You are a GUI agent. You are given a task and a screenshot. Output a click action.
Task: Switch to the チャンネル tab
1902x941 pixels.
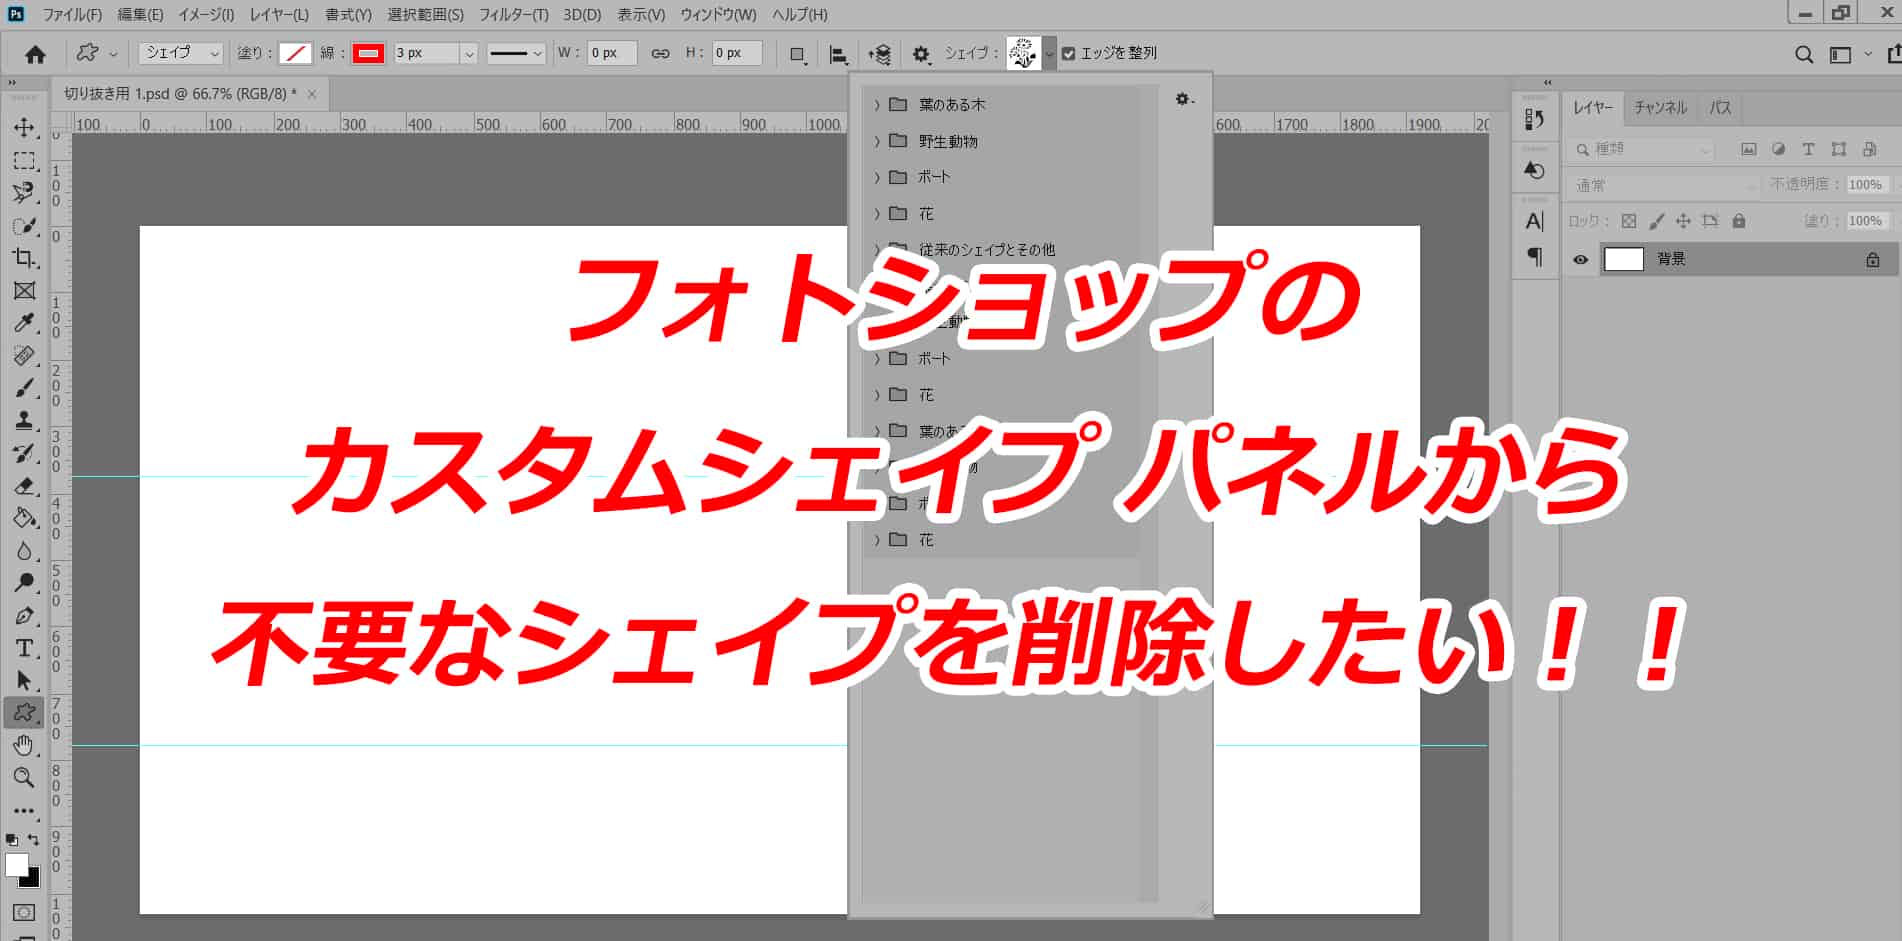(x=1660, y=108)
